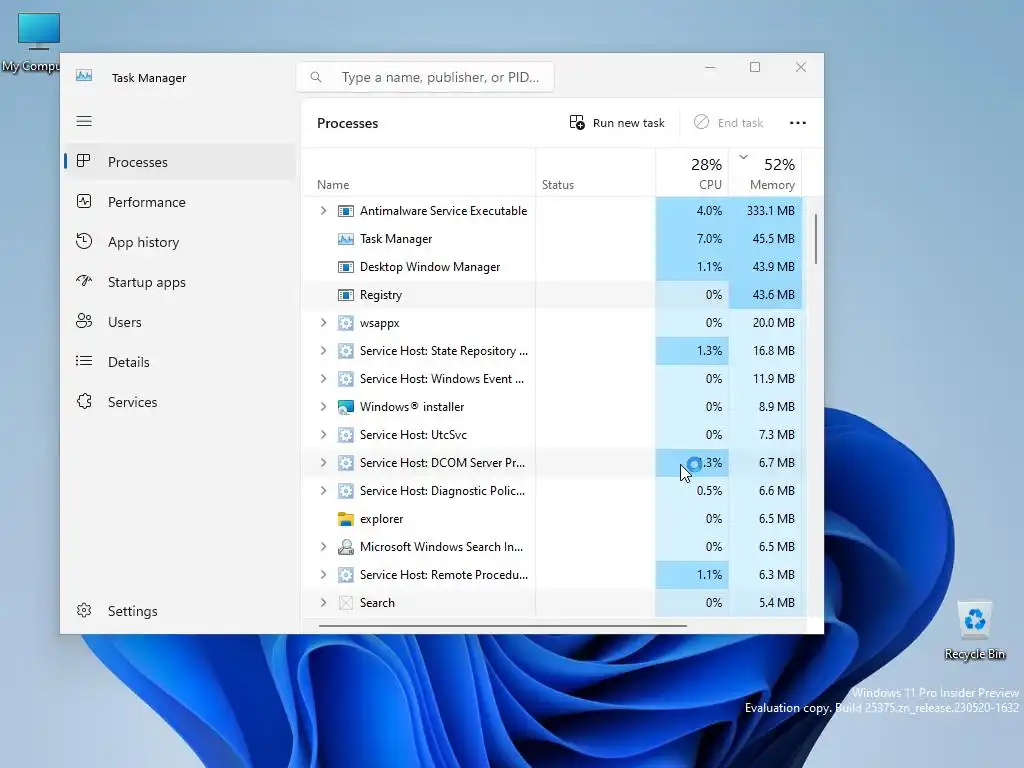Click the Service Host: Remote Procedure icon
The image size is (1024, 768).
[x=345, y=575]
